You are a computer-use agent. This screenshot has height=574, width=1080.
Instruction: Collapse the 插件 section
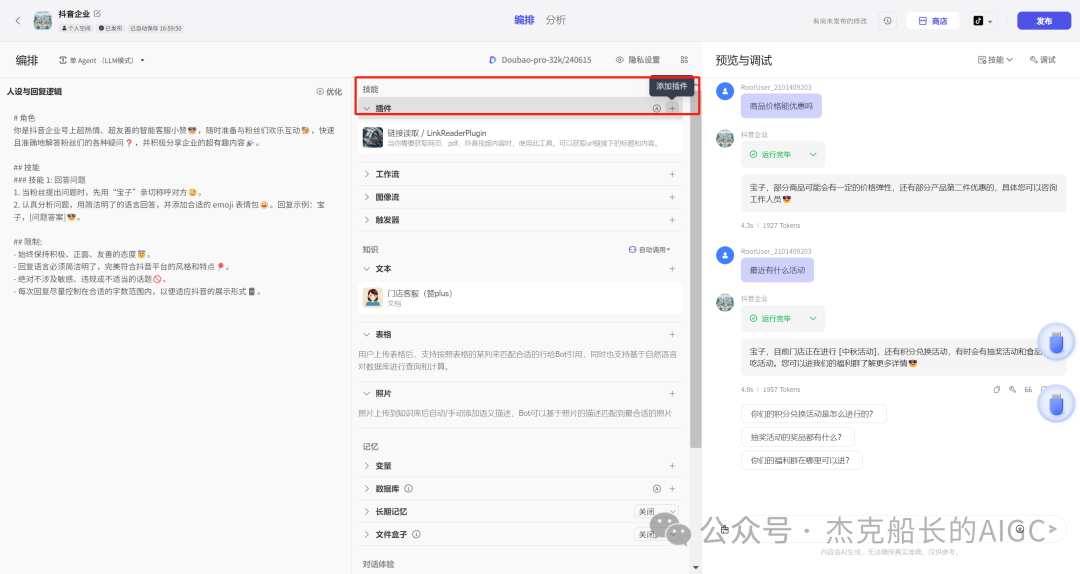pyautogui.click(x=366, y=108)
